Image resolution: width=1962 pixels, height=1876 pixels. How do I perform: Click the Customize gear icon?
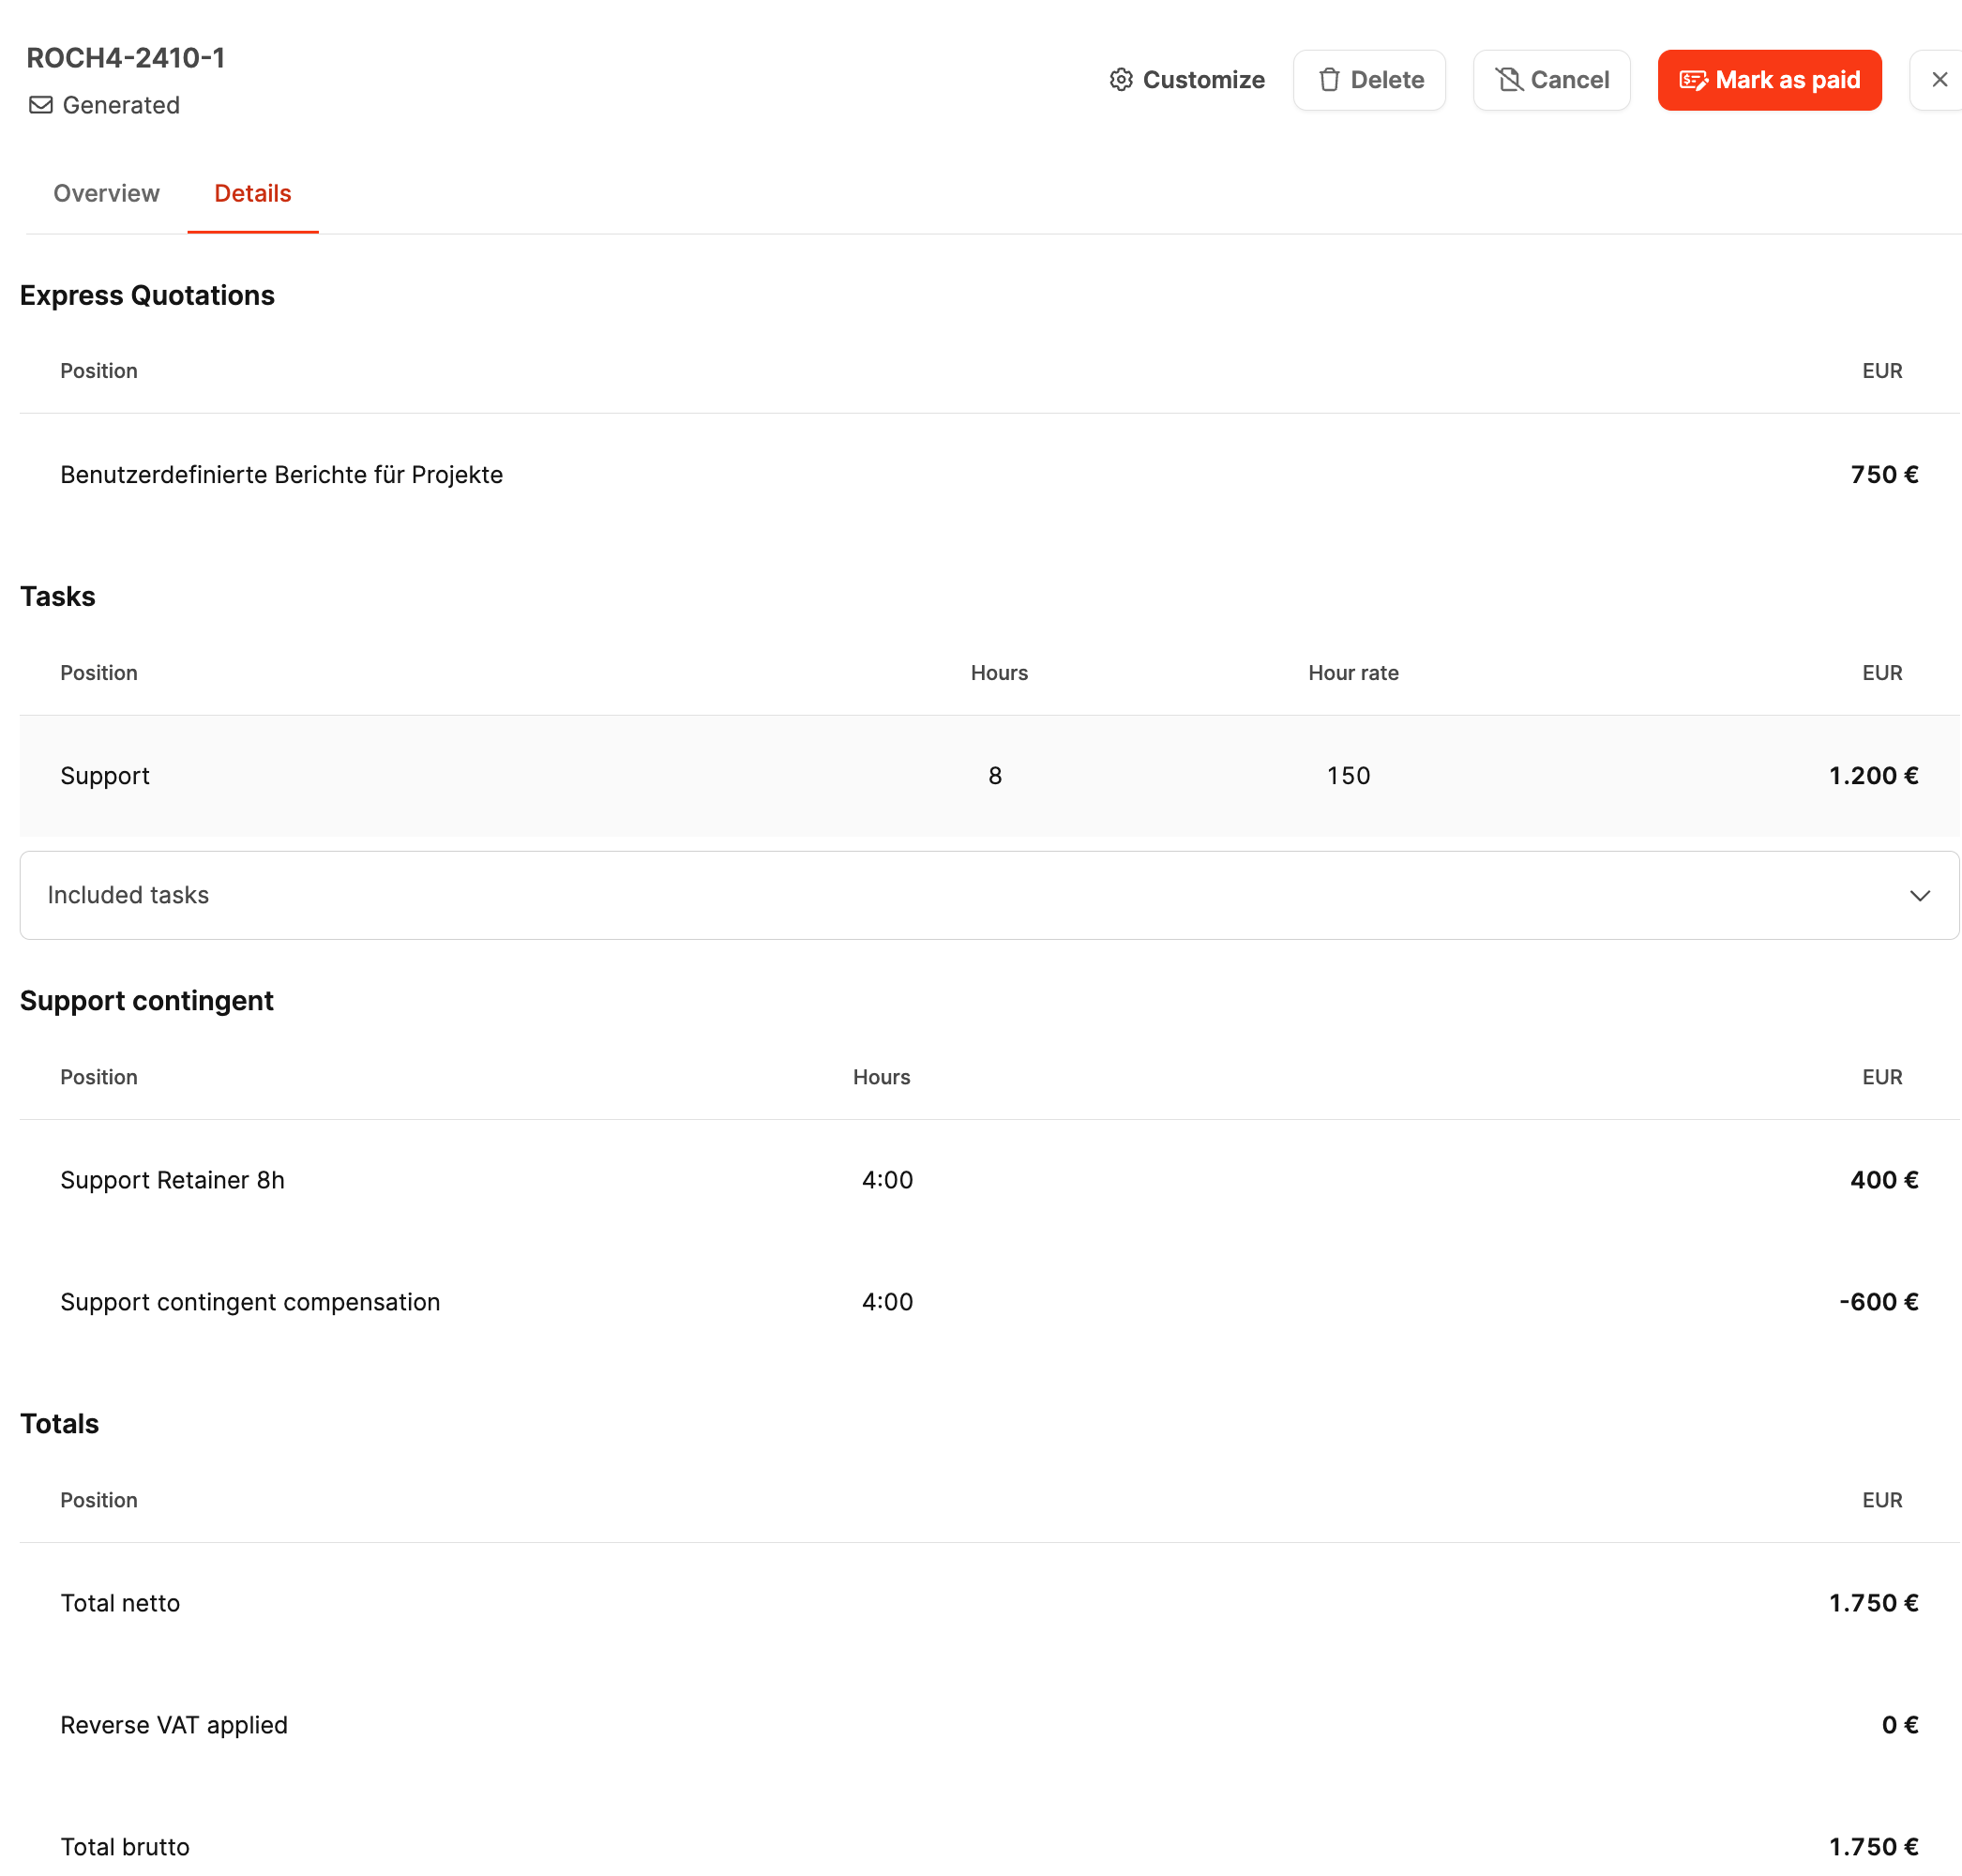1121,80
